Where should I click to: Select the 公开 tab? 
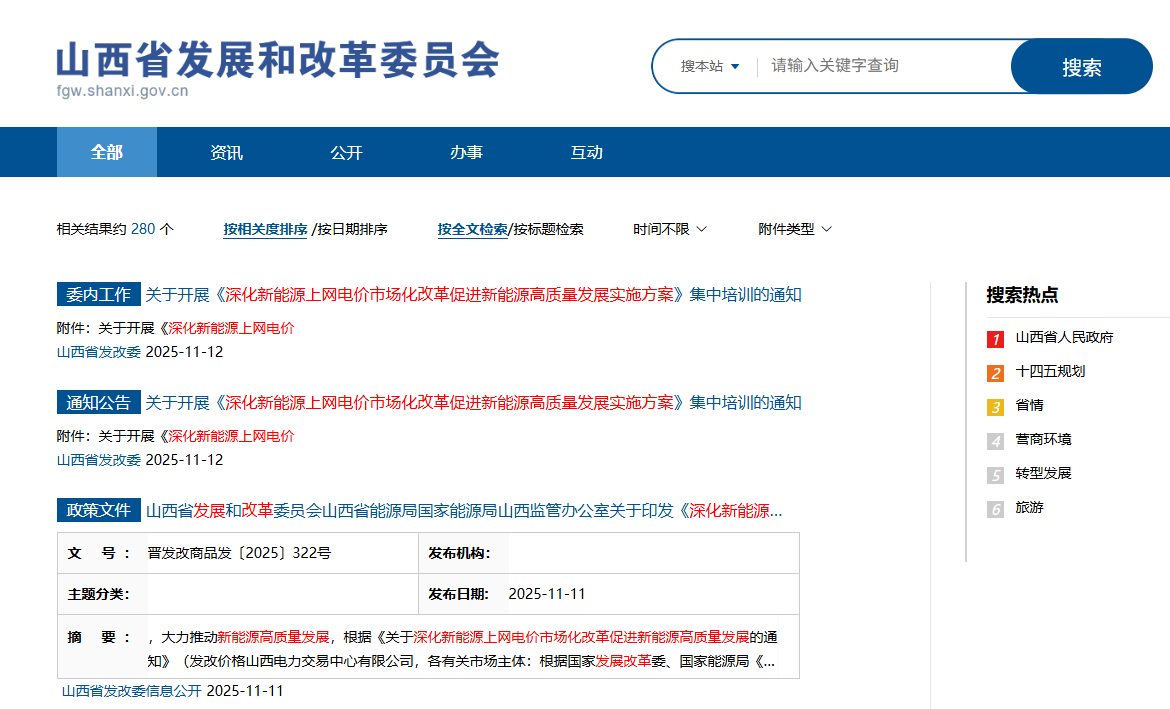coord(346,152)
